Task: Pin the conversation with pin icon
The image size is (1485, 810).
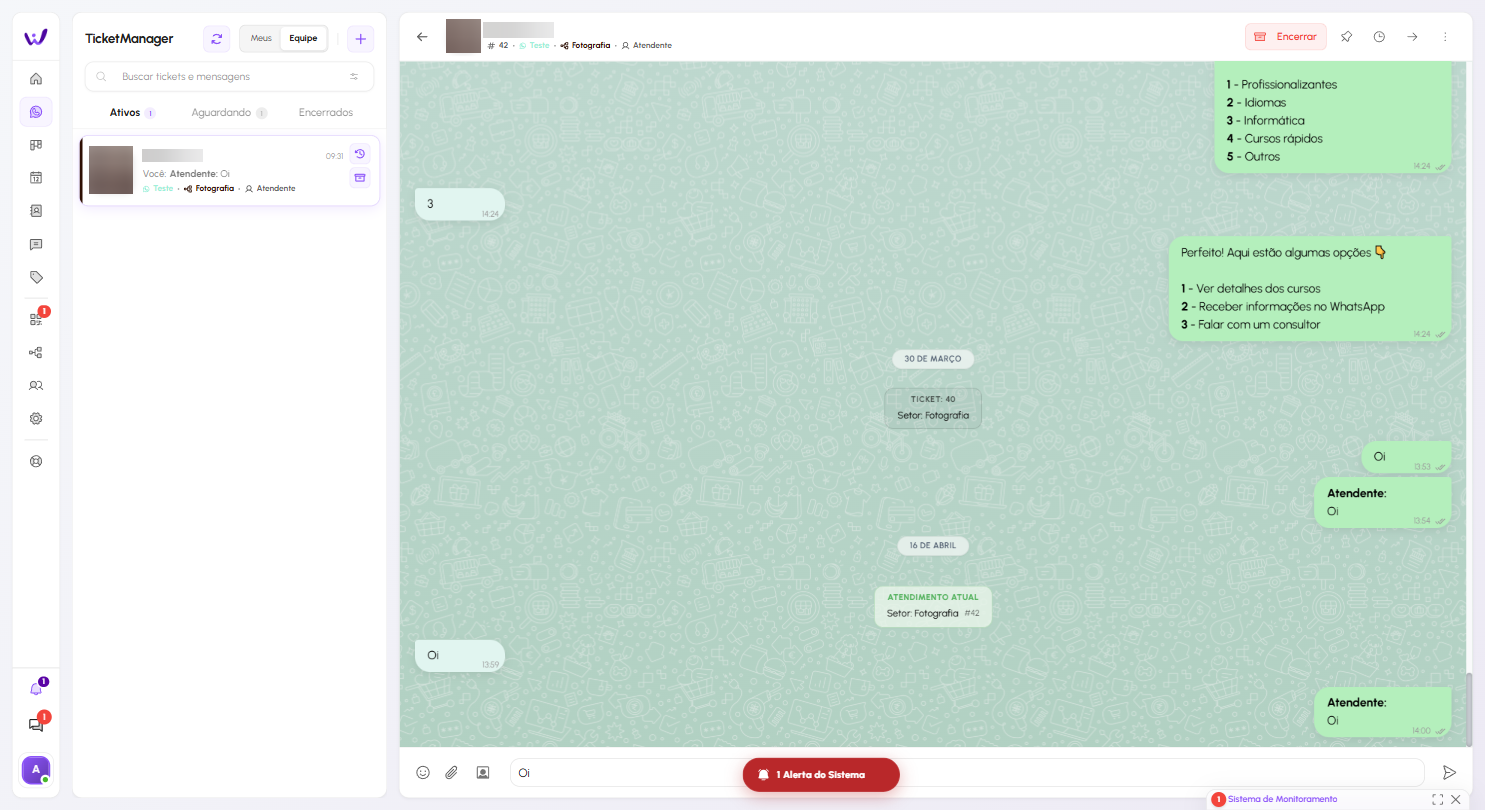Action: click(x=1346, y=37)
